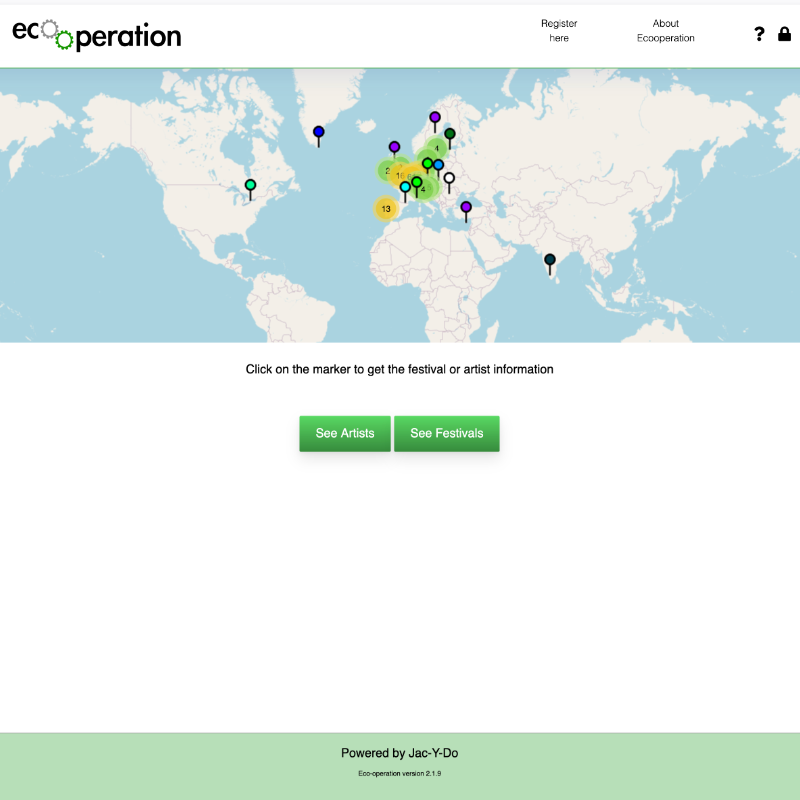Open the Register here menu item

pos(559,31)
